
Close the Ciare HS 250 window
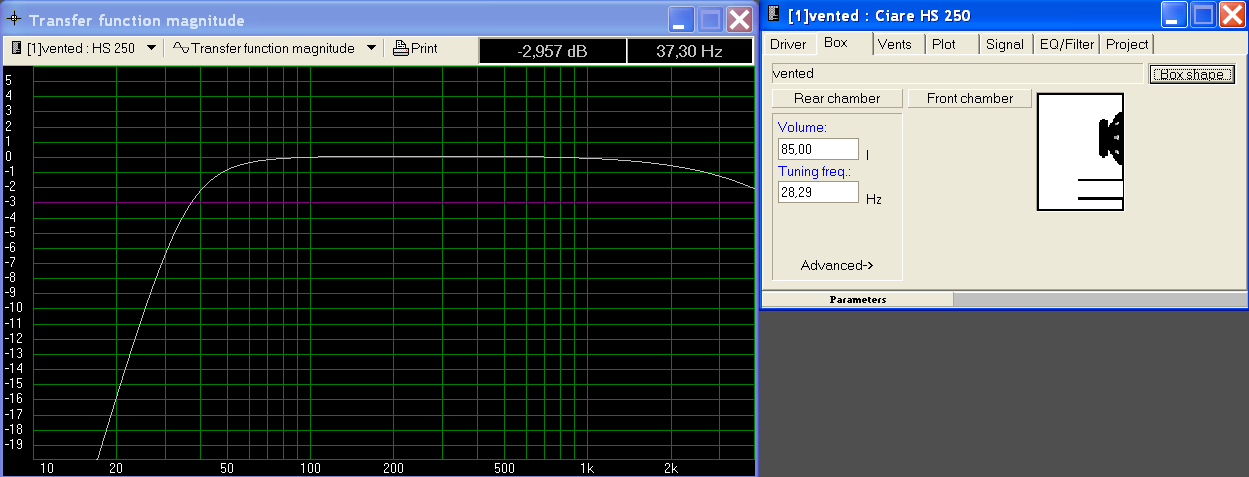click(1231, 15)
